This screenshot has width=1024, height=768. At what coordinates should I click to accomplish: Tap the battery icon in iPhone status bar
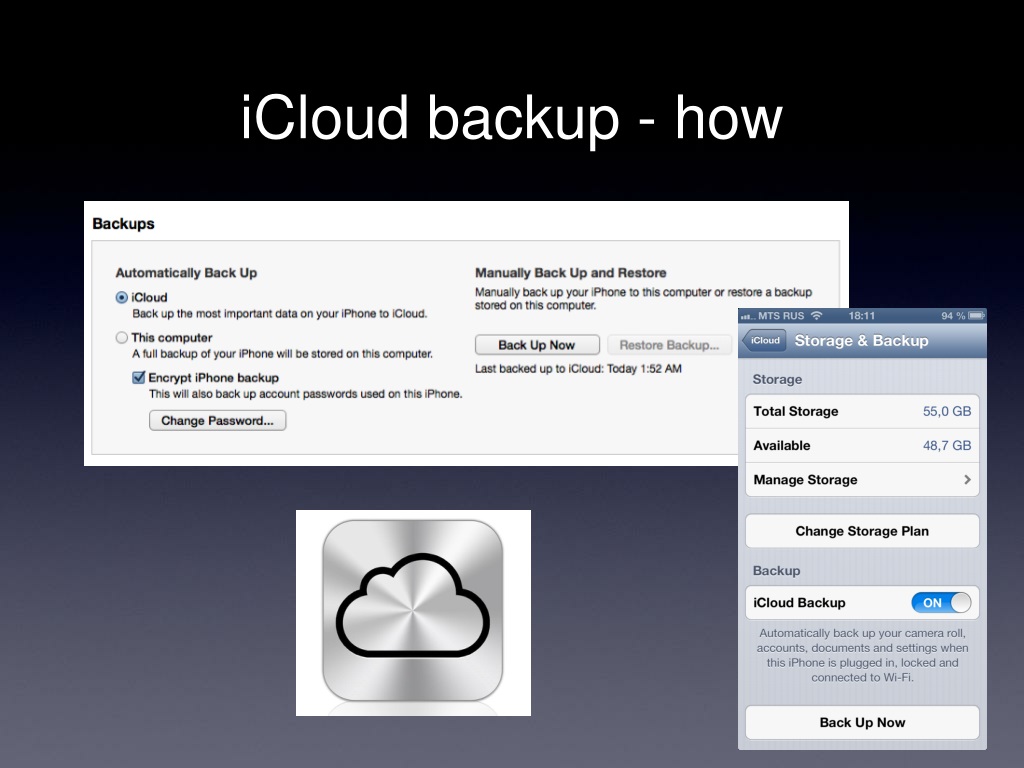click(976, 315)
